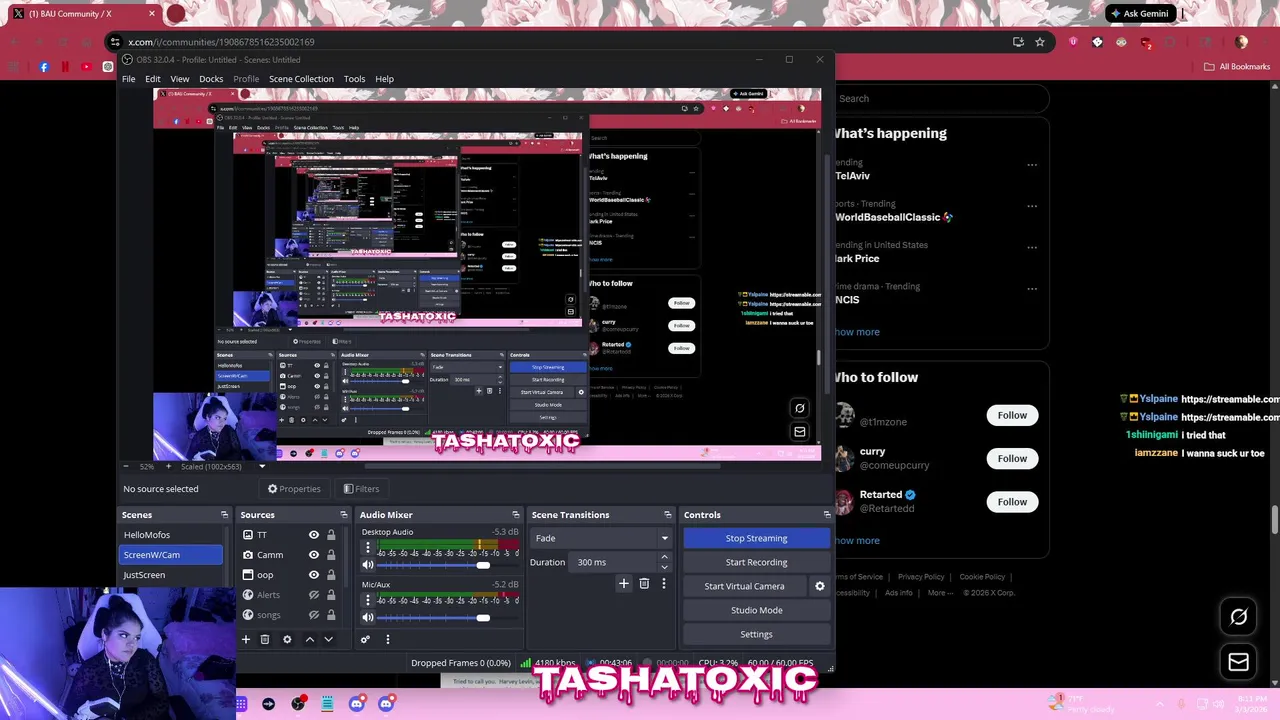The width and height of the screenshot is (1280, 720).
Task: Pop out the Sources dock icon
Action: (x=343, y=515)
